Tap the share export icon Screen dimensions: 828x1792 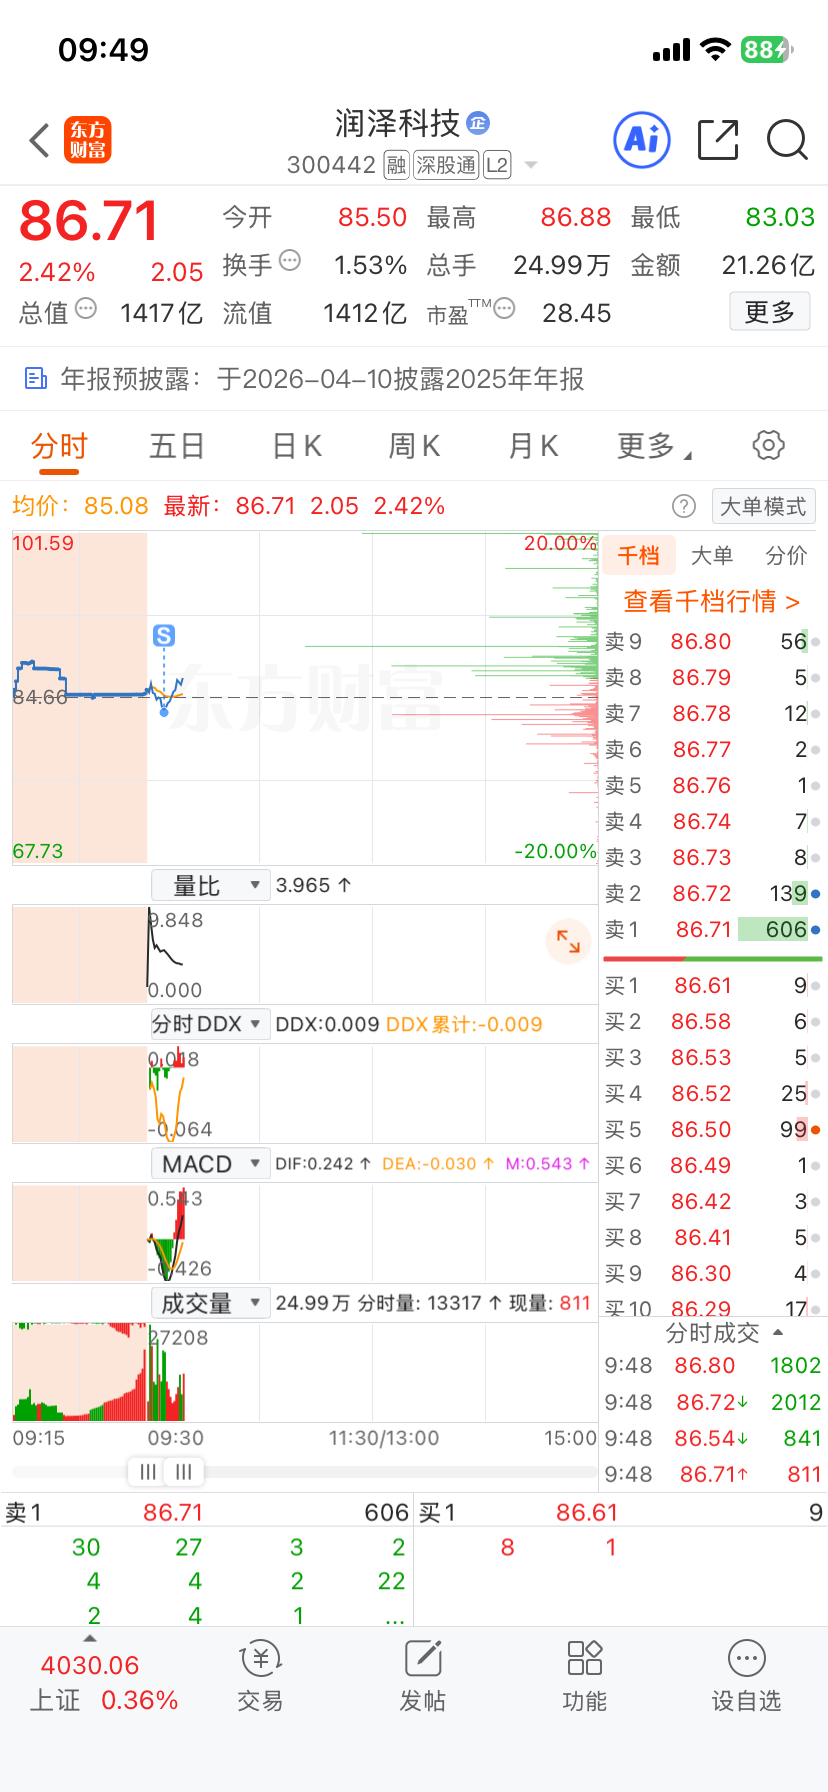[x=718, y=140]
